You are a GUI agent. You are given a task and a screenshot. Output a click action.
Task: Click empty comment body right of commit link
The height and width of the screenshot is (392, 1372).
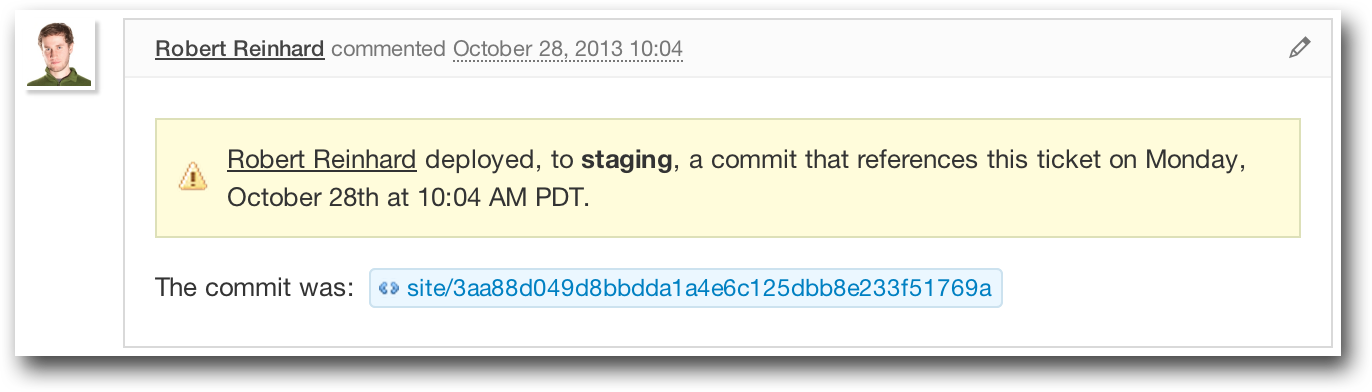(x=1160, y=289)
